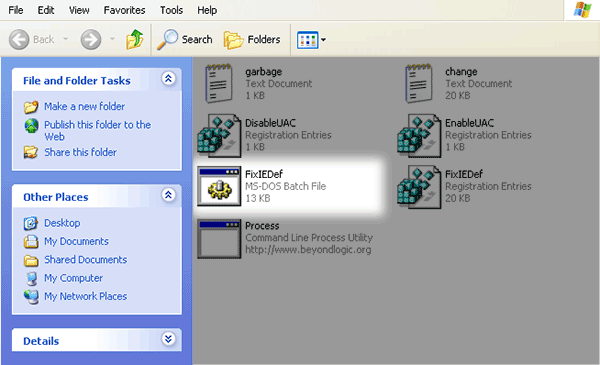
Task: Click the My Documents folder icon
Action: 31,241
